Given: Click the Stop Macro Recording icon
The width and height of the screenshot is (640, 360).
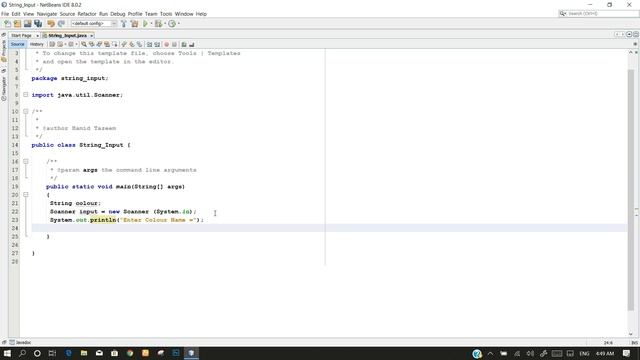Looking at the screenshot, I should pyautogui.click(x=174, y=44).
